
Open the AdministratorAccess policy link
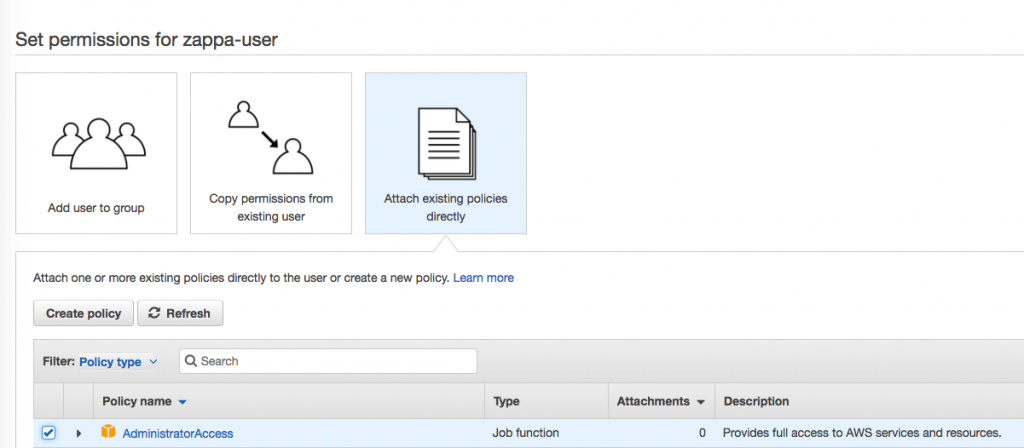(x=178, y=434)
